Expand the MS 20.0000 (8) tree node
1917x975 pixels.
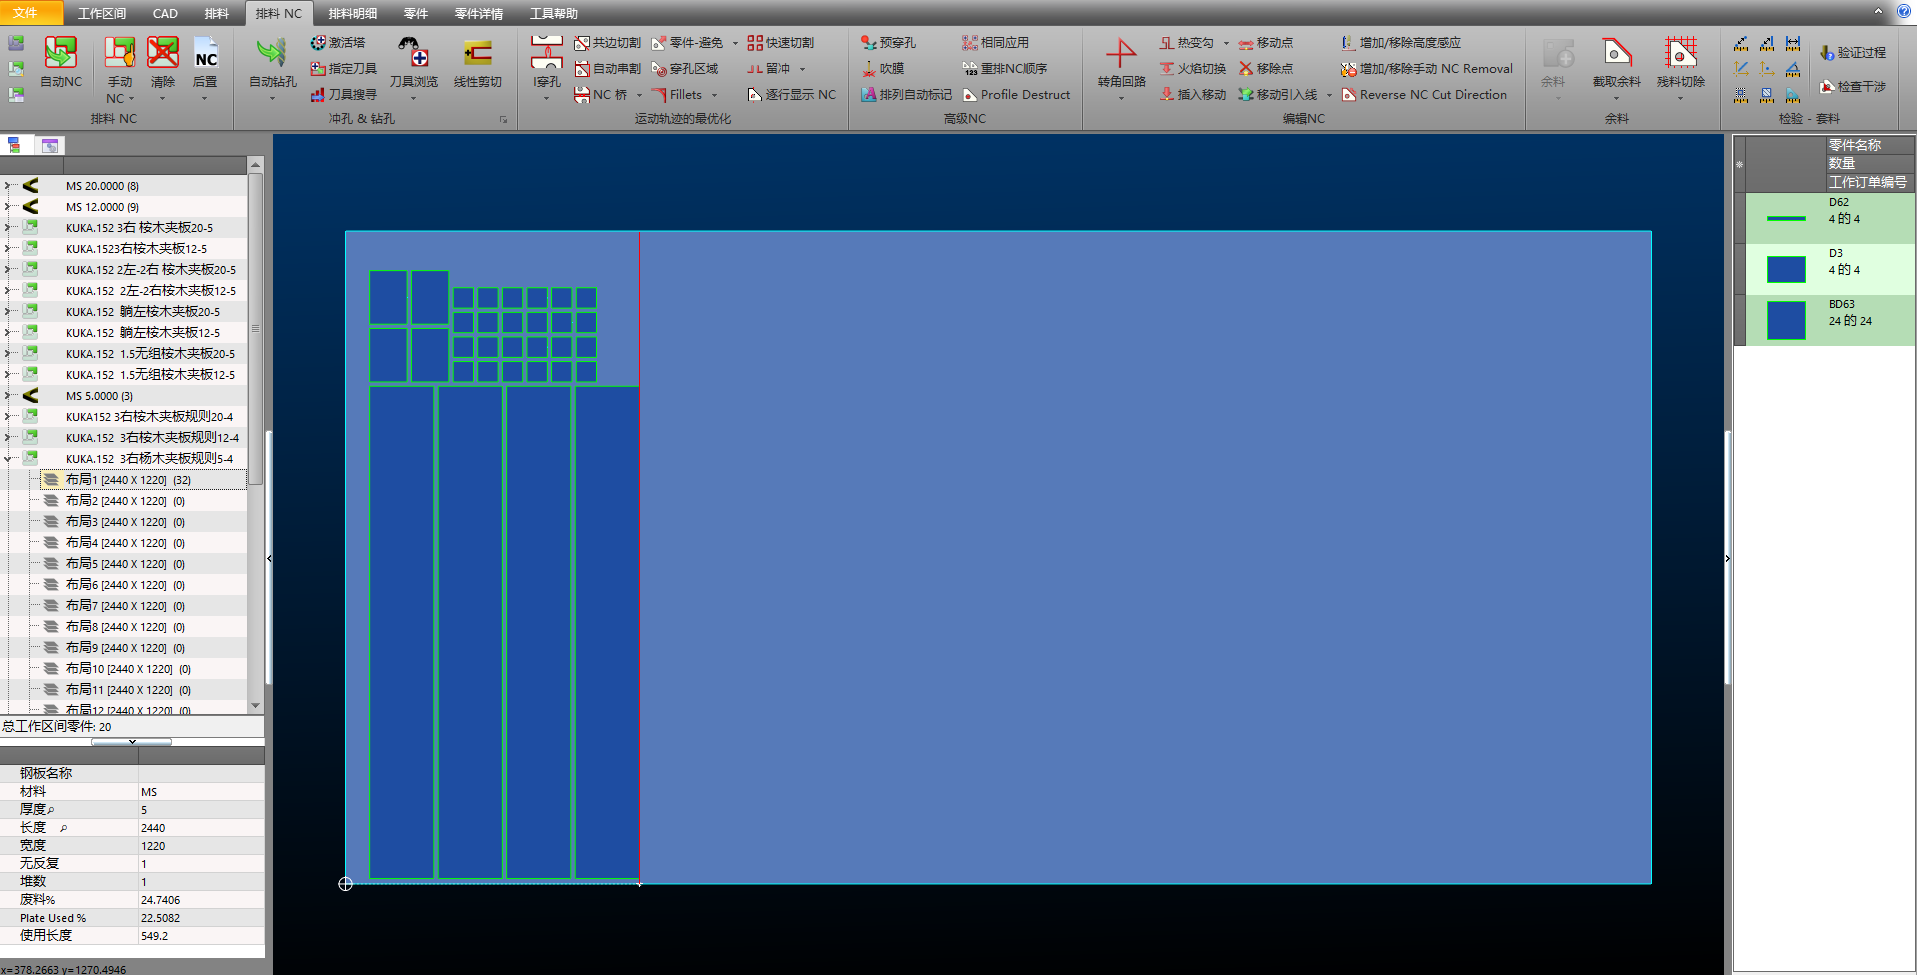(8, 186)
